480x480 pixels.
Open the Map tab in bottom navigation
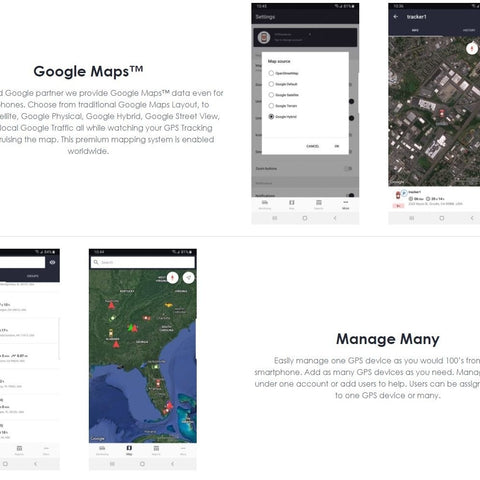tap(129, 450)
